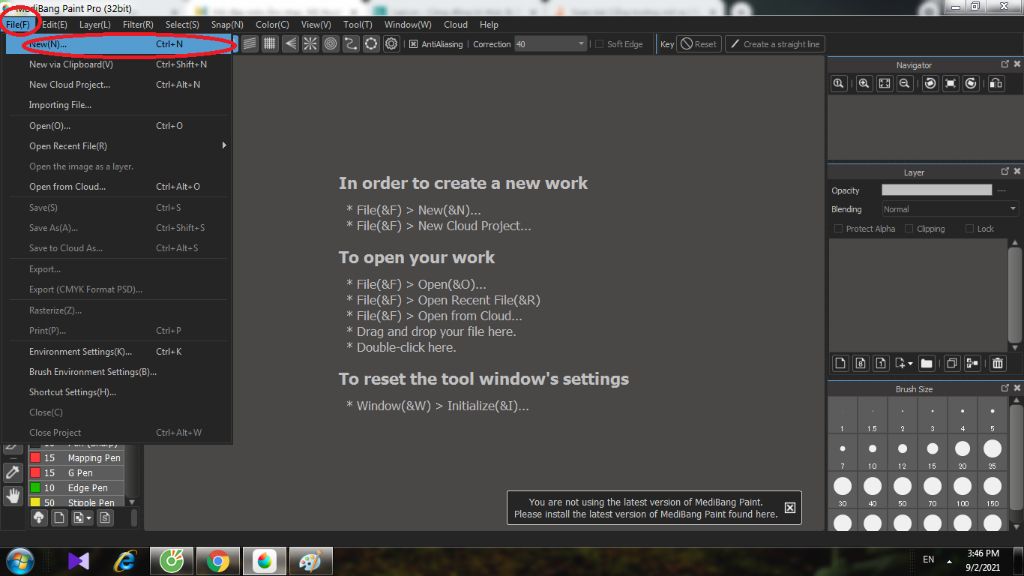Select the curve snap icon
1024x576 pixels.
351,44
